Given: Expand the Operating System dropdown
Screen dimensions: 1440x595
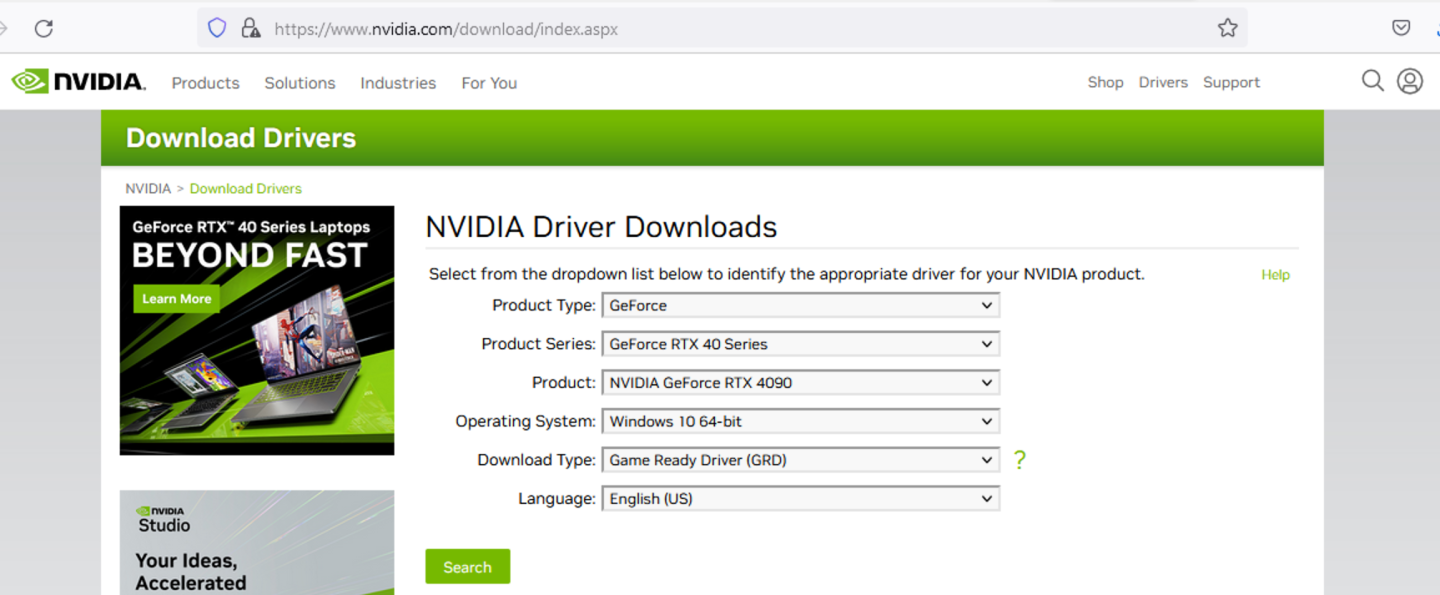Looking at the screenshot, I should (800, 421).
